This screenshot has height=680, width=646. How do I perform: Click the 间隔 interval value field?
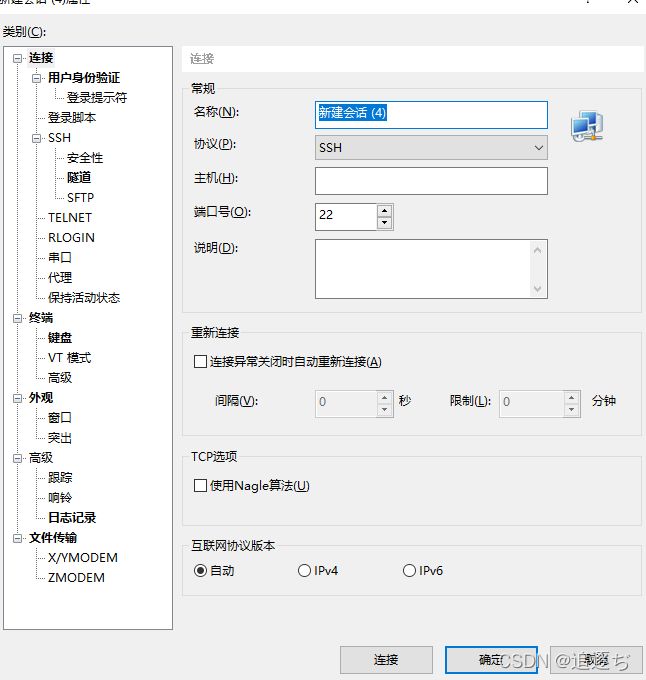[346, 404]
